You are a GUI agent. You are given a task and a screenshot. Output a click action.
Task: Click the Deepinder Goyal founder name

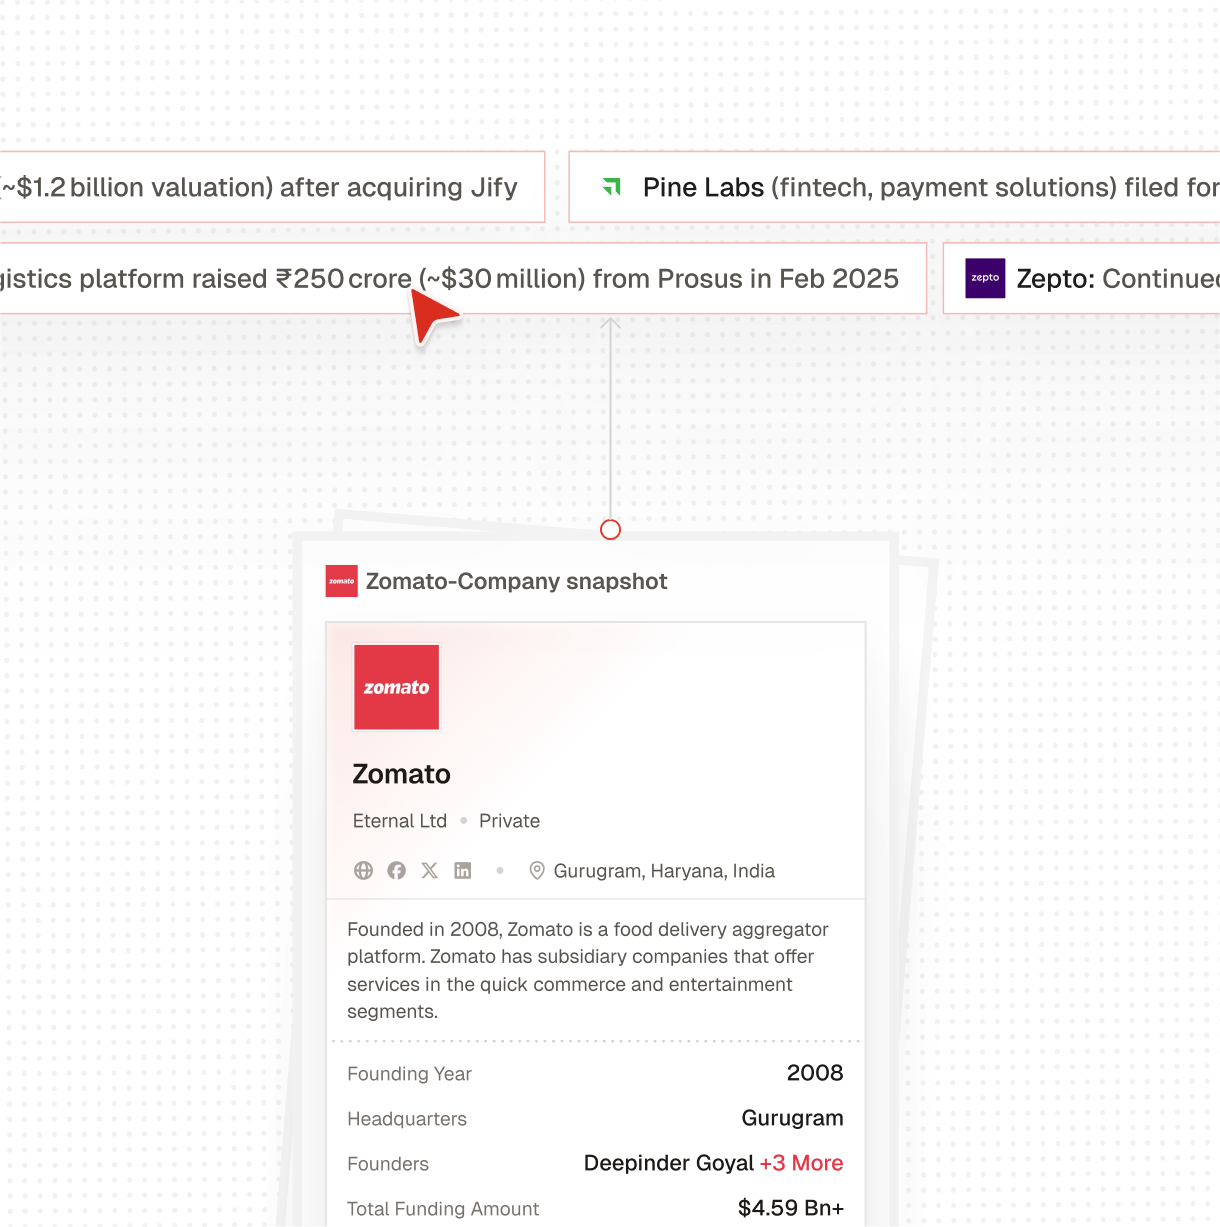[x=668, y=1163]
